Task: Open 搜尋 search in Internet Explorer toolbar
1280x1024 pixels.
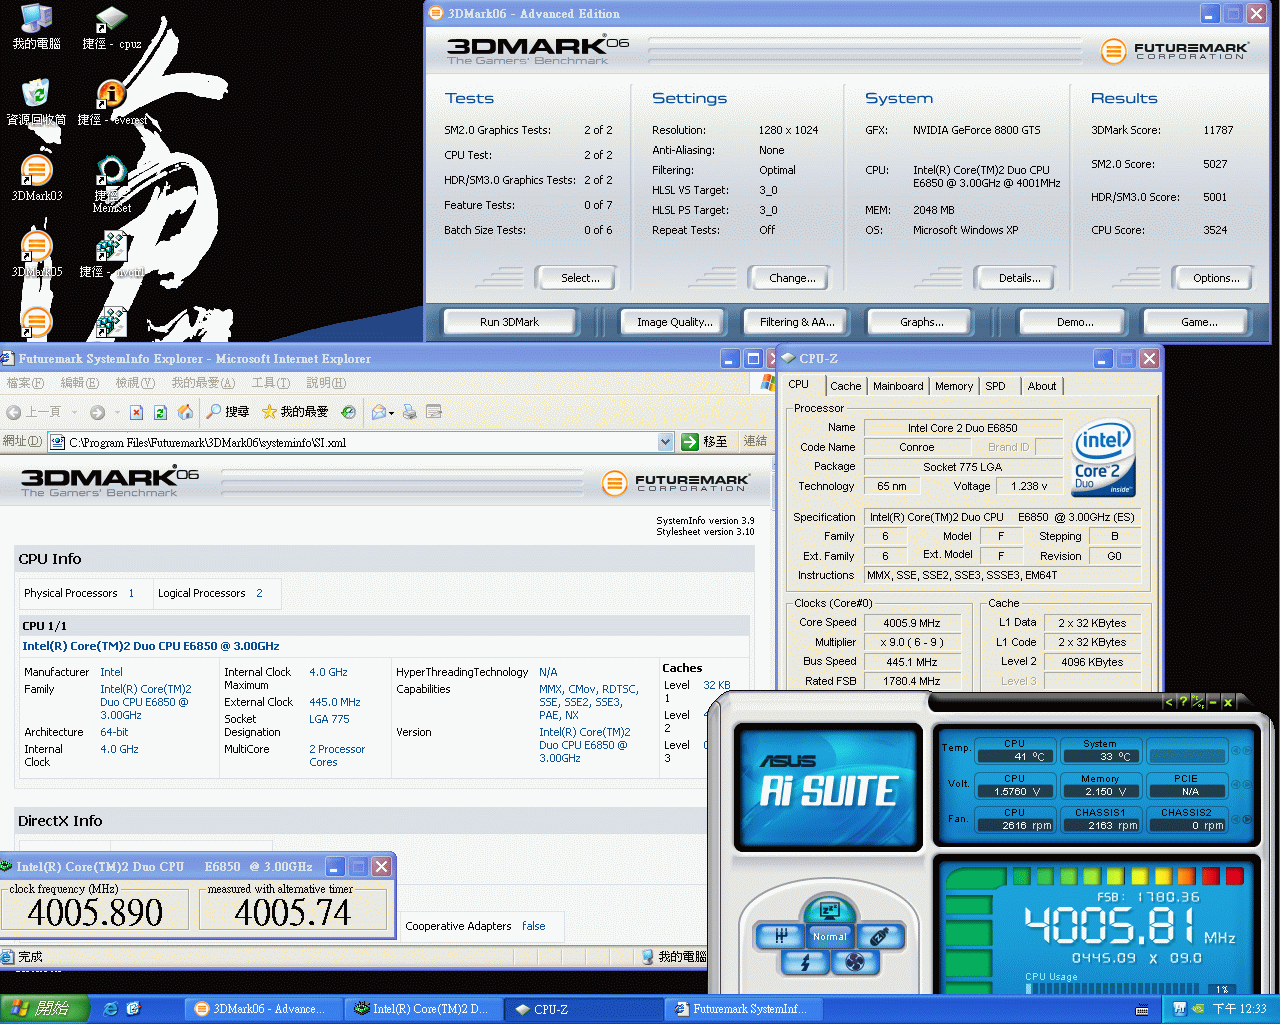Action: tap(228, 412)
